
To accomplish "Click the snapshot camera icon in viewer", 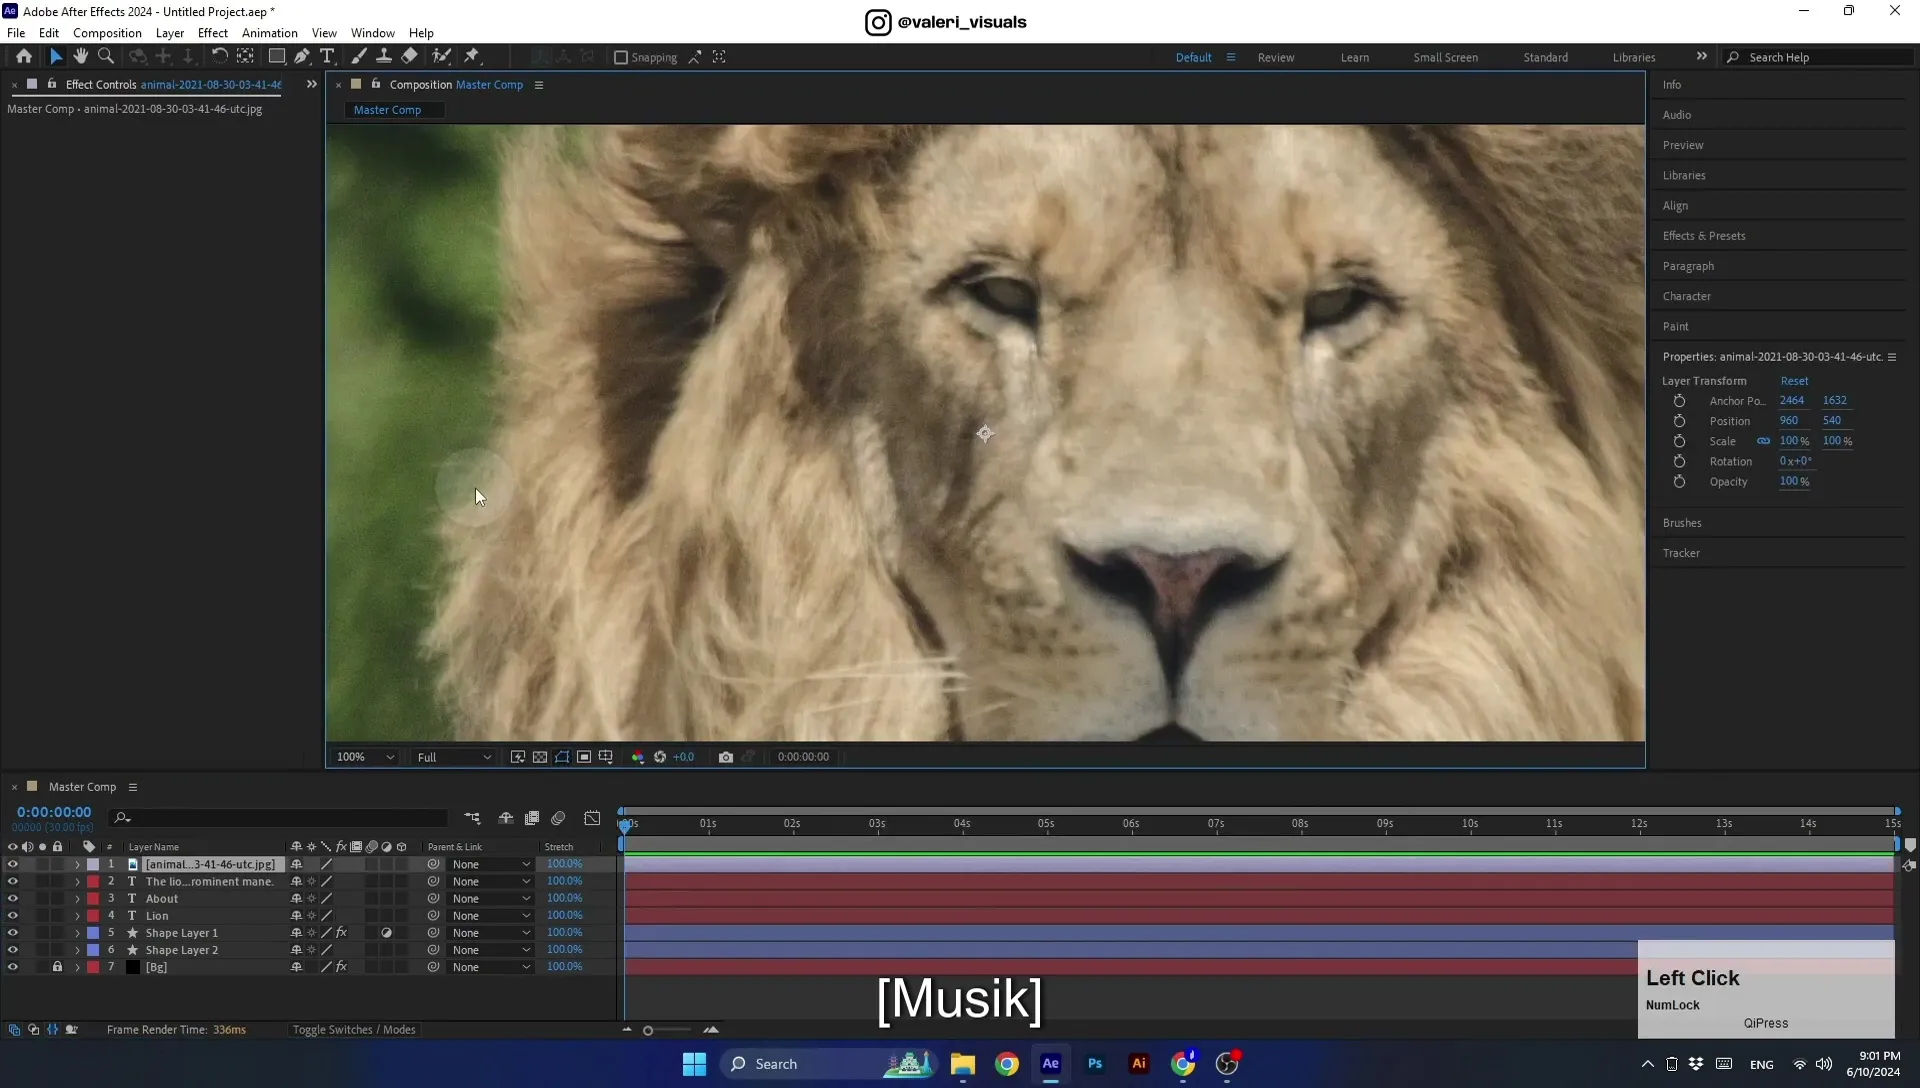I will pyautogui.click(x=726, y=757).
